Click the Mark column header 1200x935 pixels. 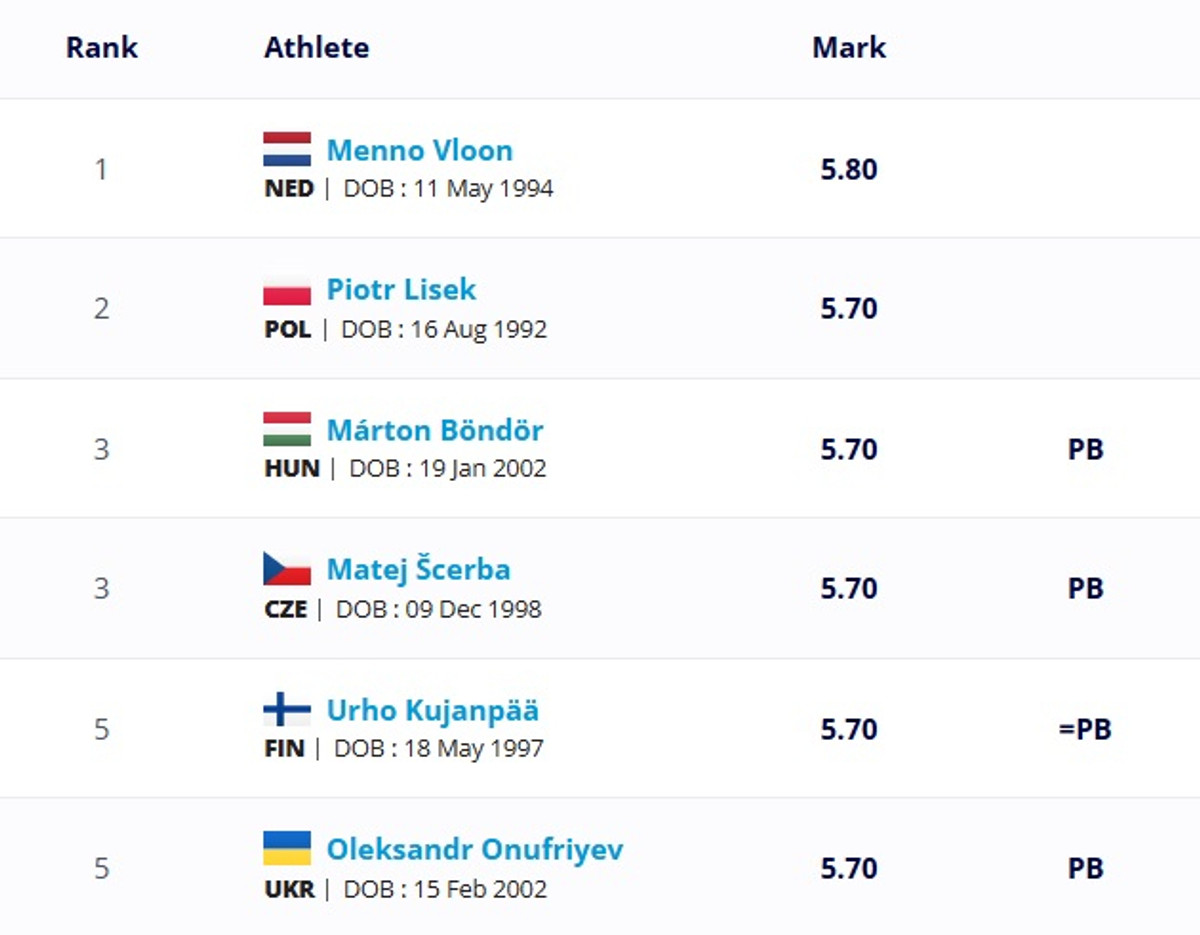[849, 47]
